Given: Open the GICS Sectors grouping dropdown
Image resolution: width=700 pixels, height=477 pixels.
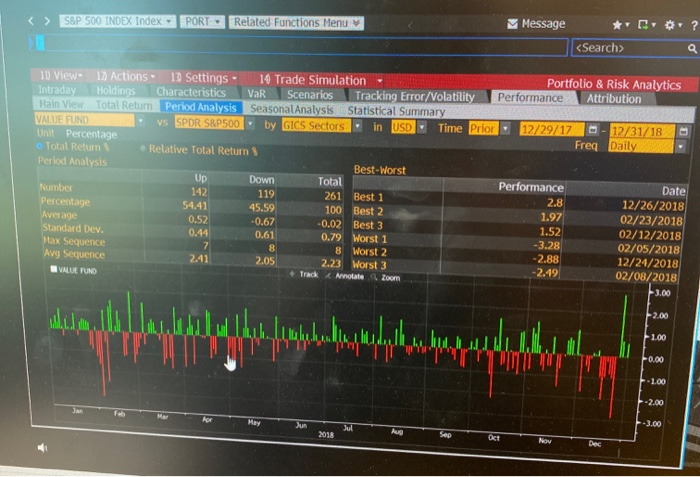Looking at the screenshot, I should point(357,126).
